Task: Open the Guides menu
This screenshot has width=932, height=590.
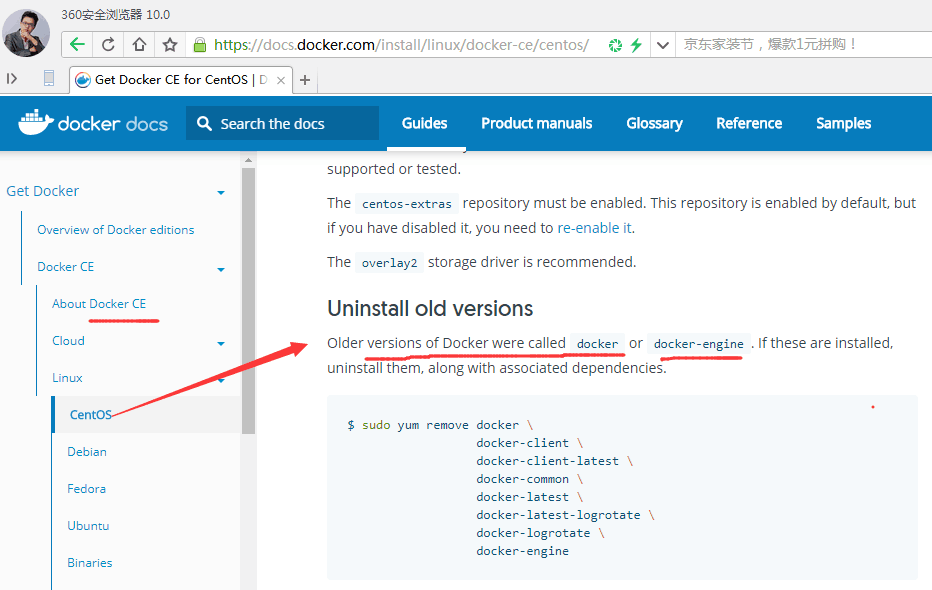Action: tap(424, 123)
